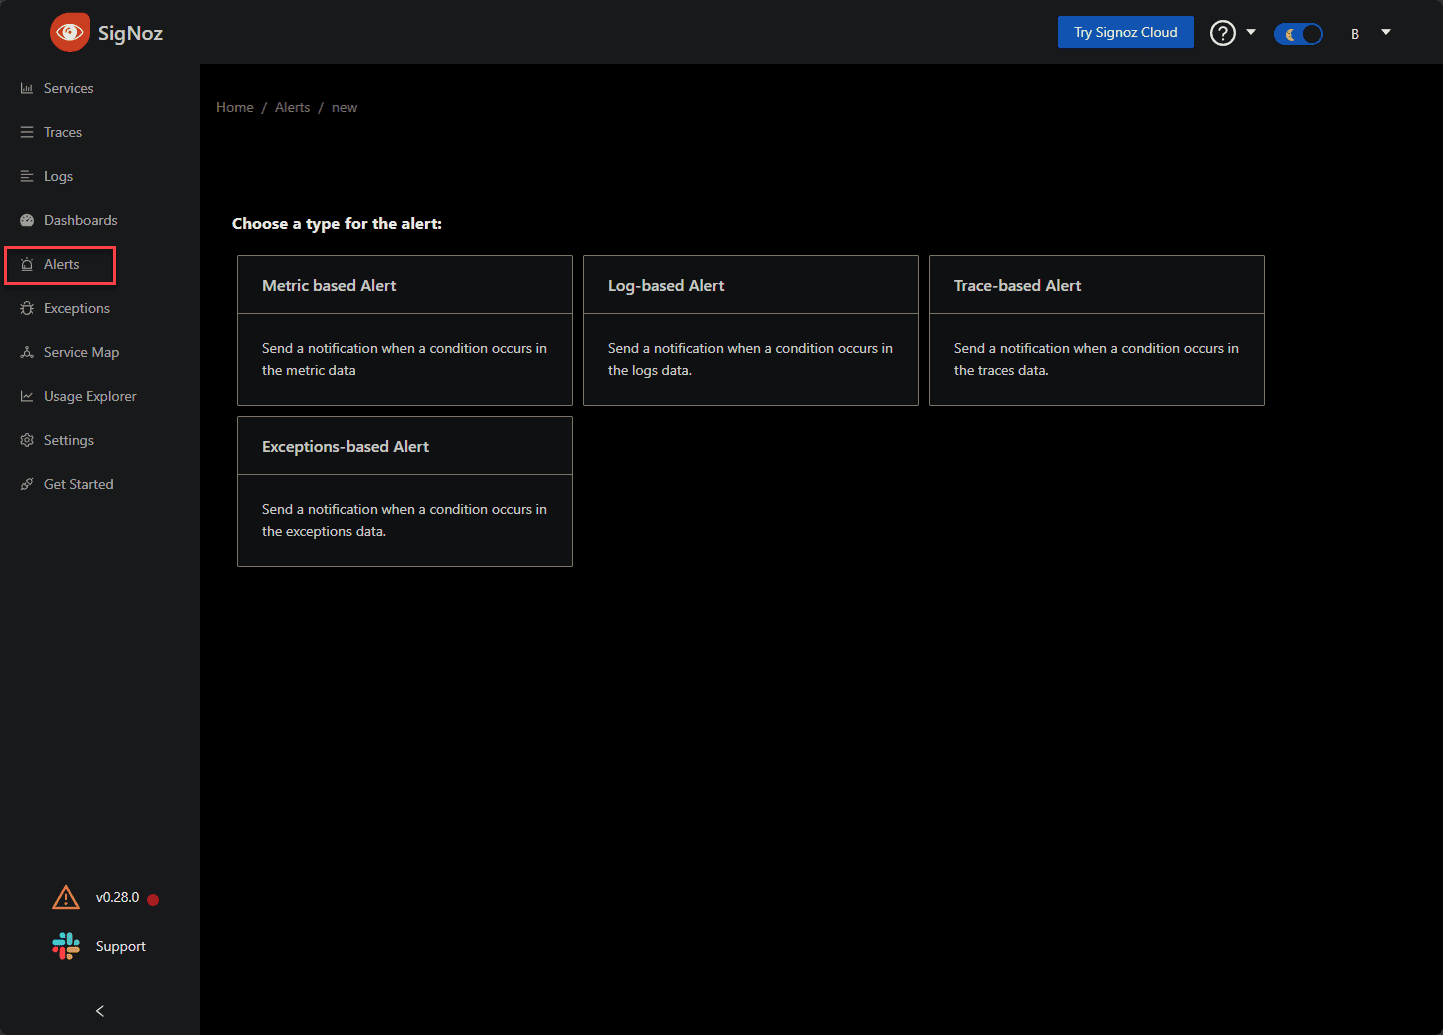Open the Dashboards menu item
This screenshot has width=1443, height=1035.
point(100,220)
